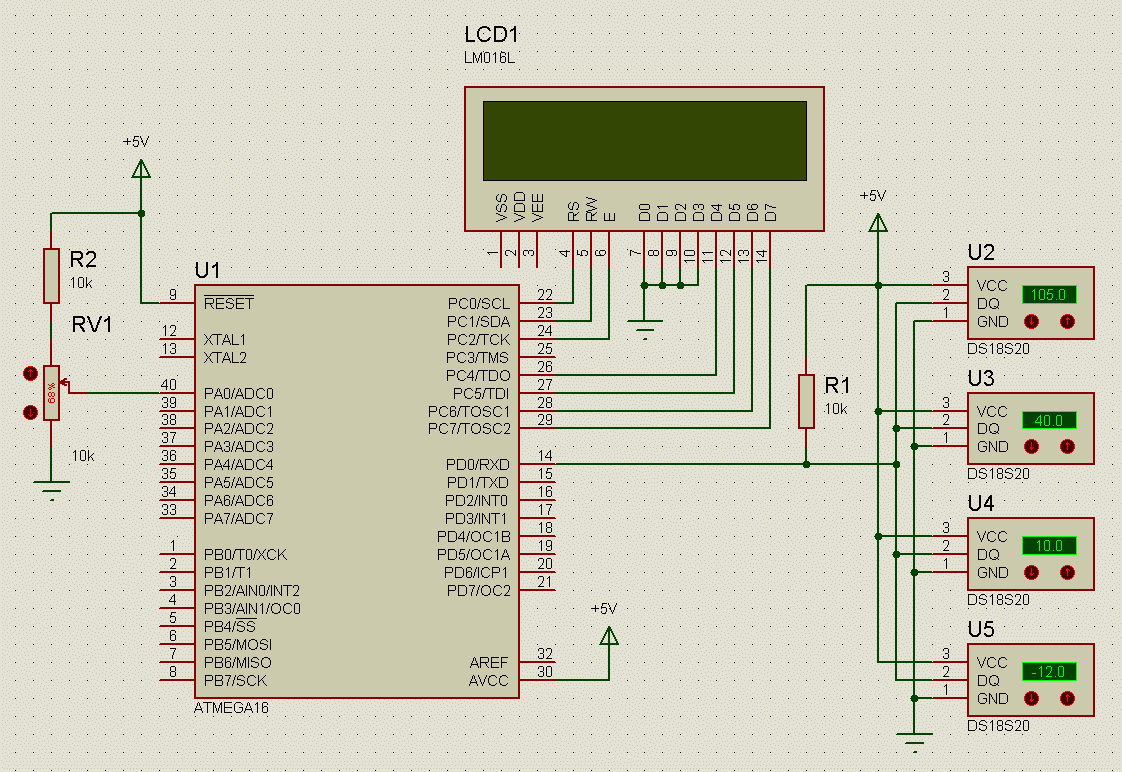Click the +5V power terminal near AVCC
The width and height of the screenshot is (1122, 772).
[x=609, y=635]
